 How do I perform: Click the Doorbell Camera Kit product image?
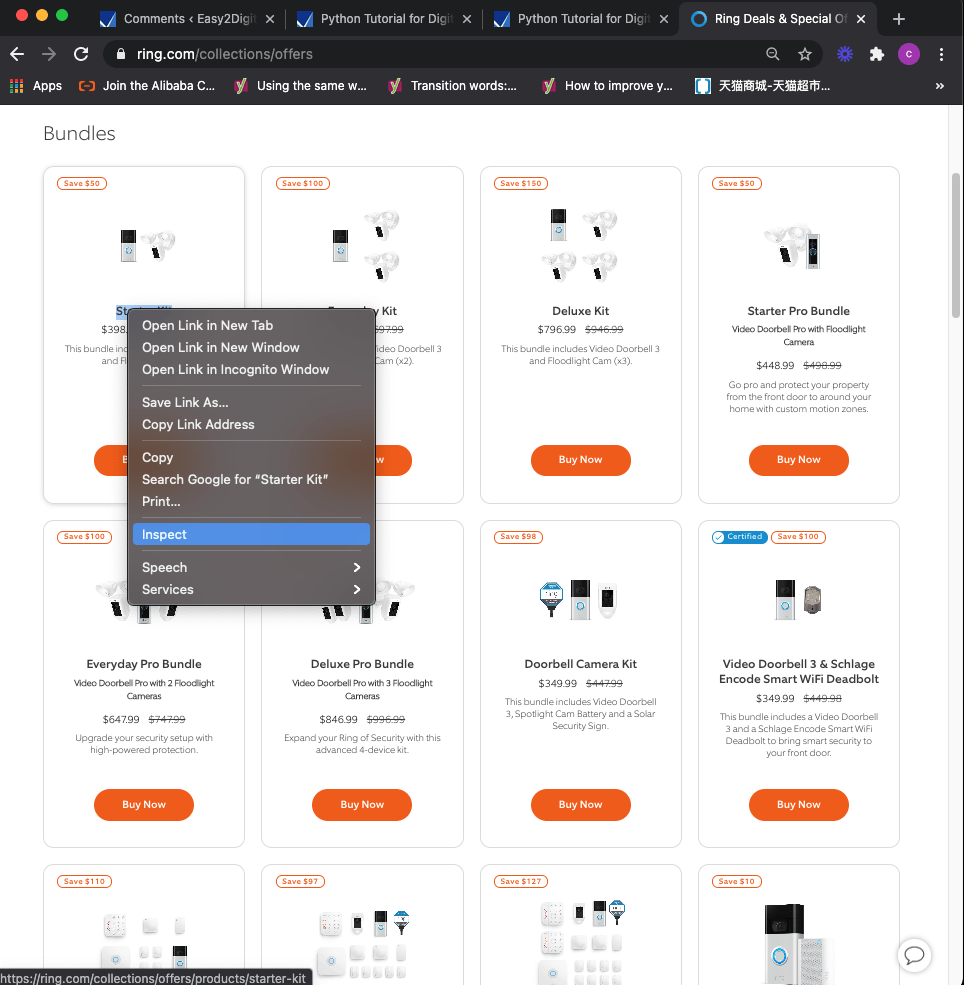(x=579, y=600)
